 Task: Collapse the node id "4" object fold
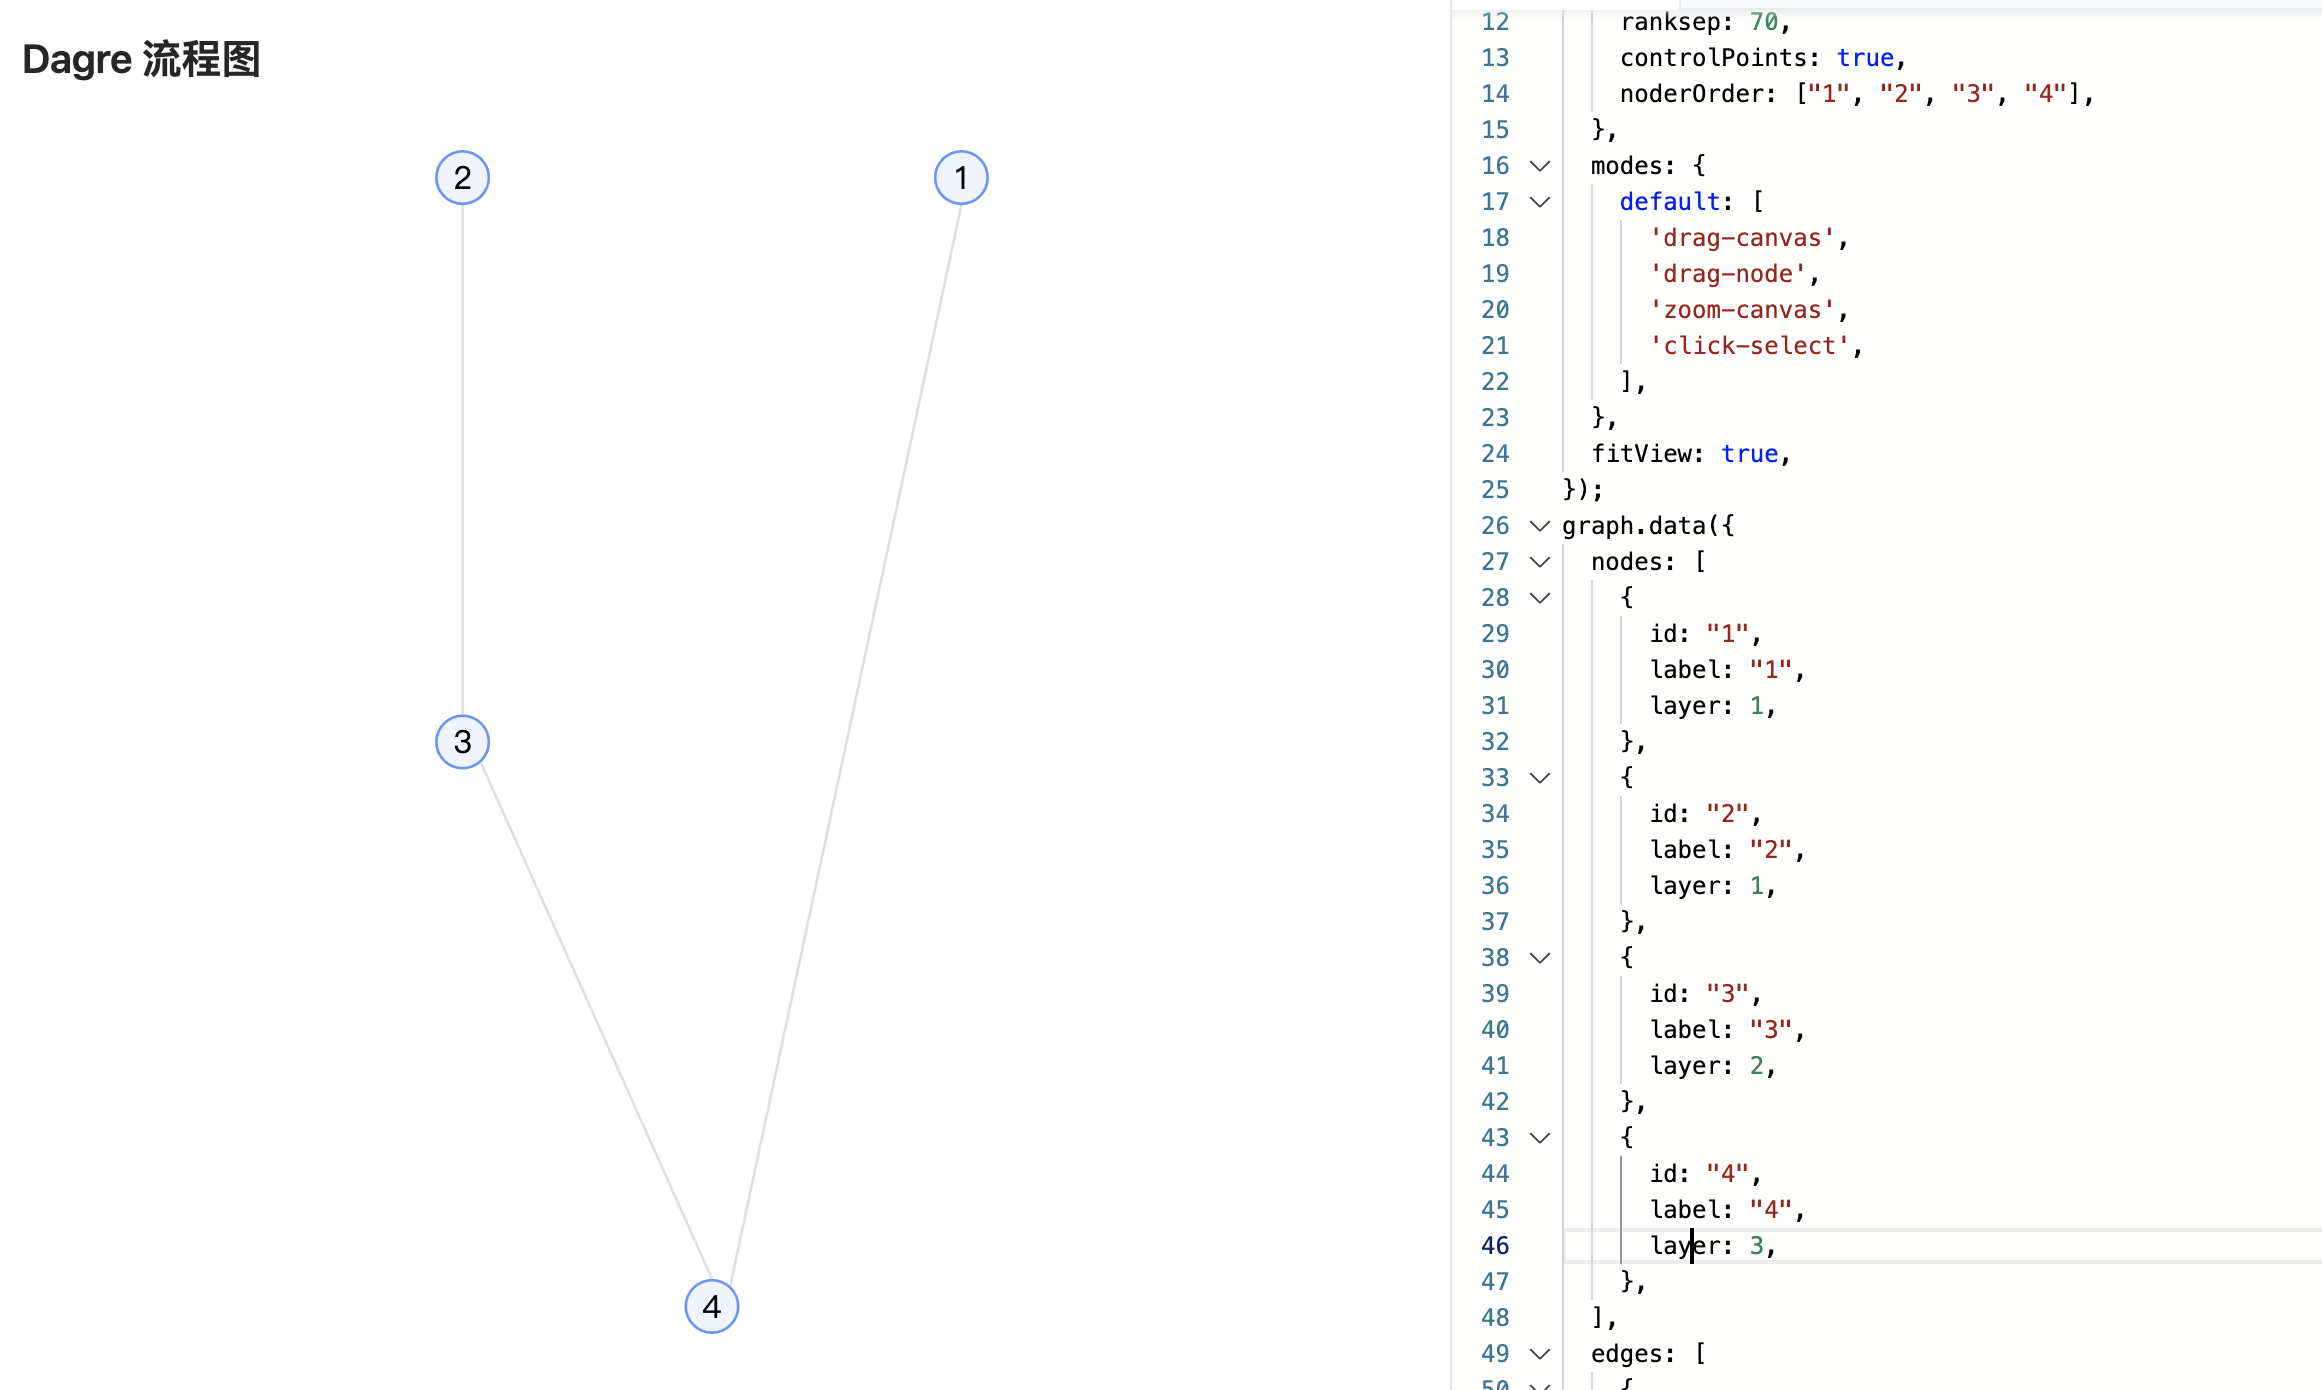tap(1540, 1137)
